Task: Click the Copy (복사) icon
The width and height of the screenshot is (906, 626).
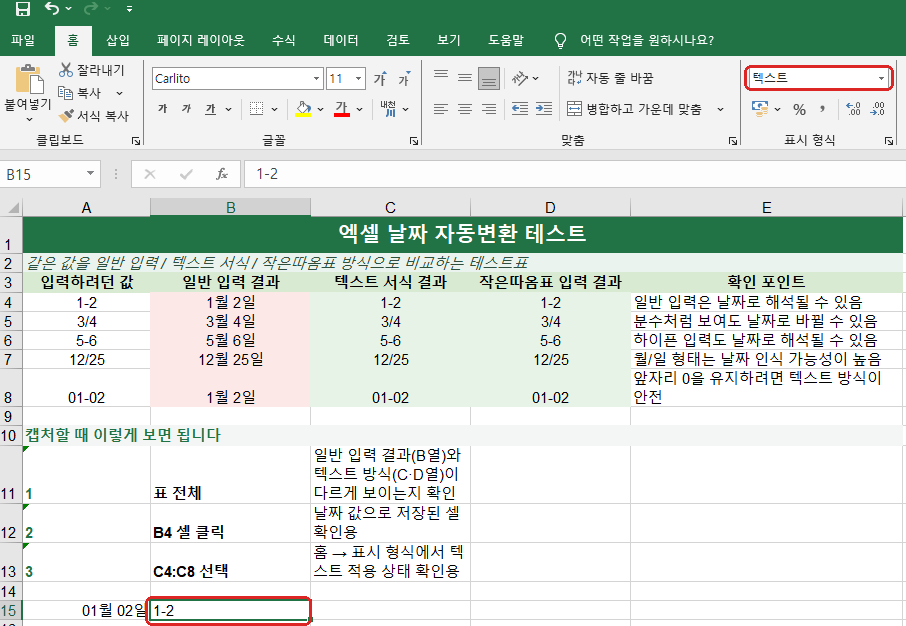Action: click(65, 92)
